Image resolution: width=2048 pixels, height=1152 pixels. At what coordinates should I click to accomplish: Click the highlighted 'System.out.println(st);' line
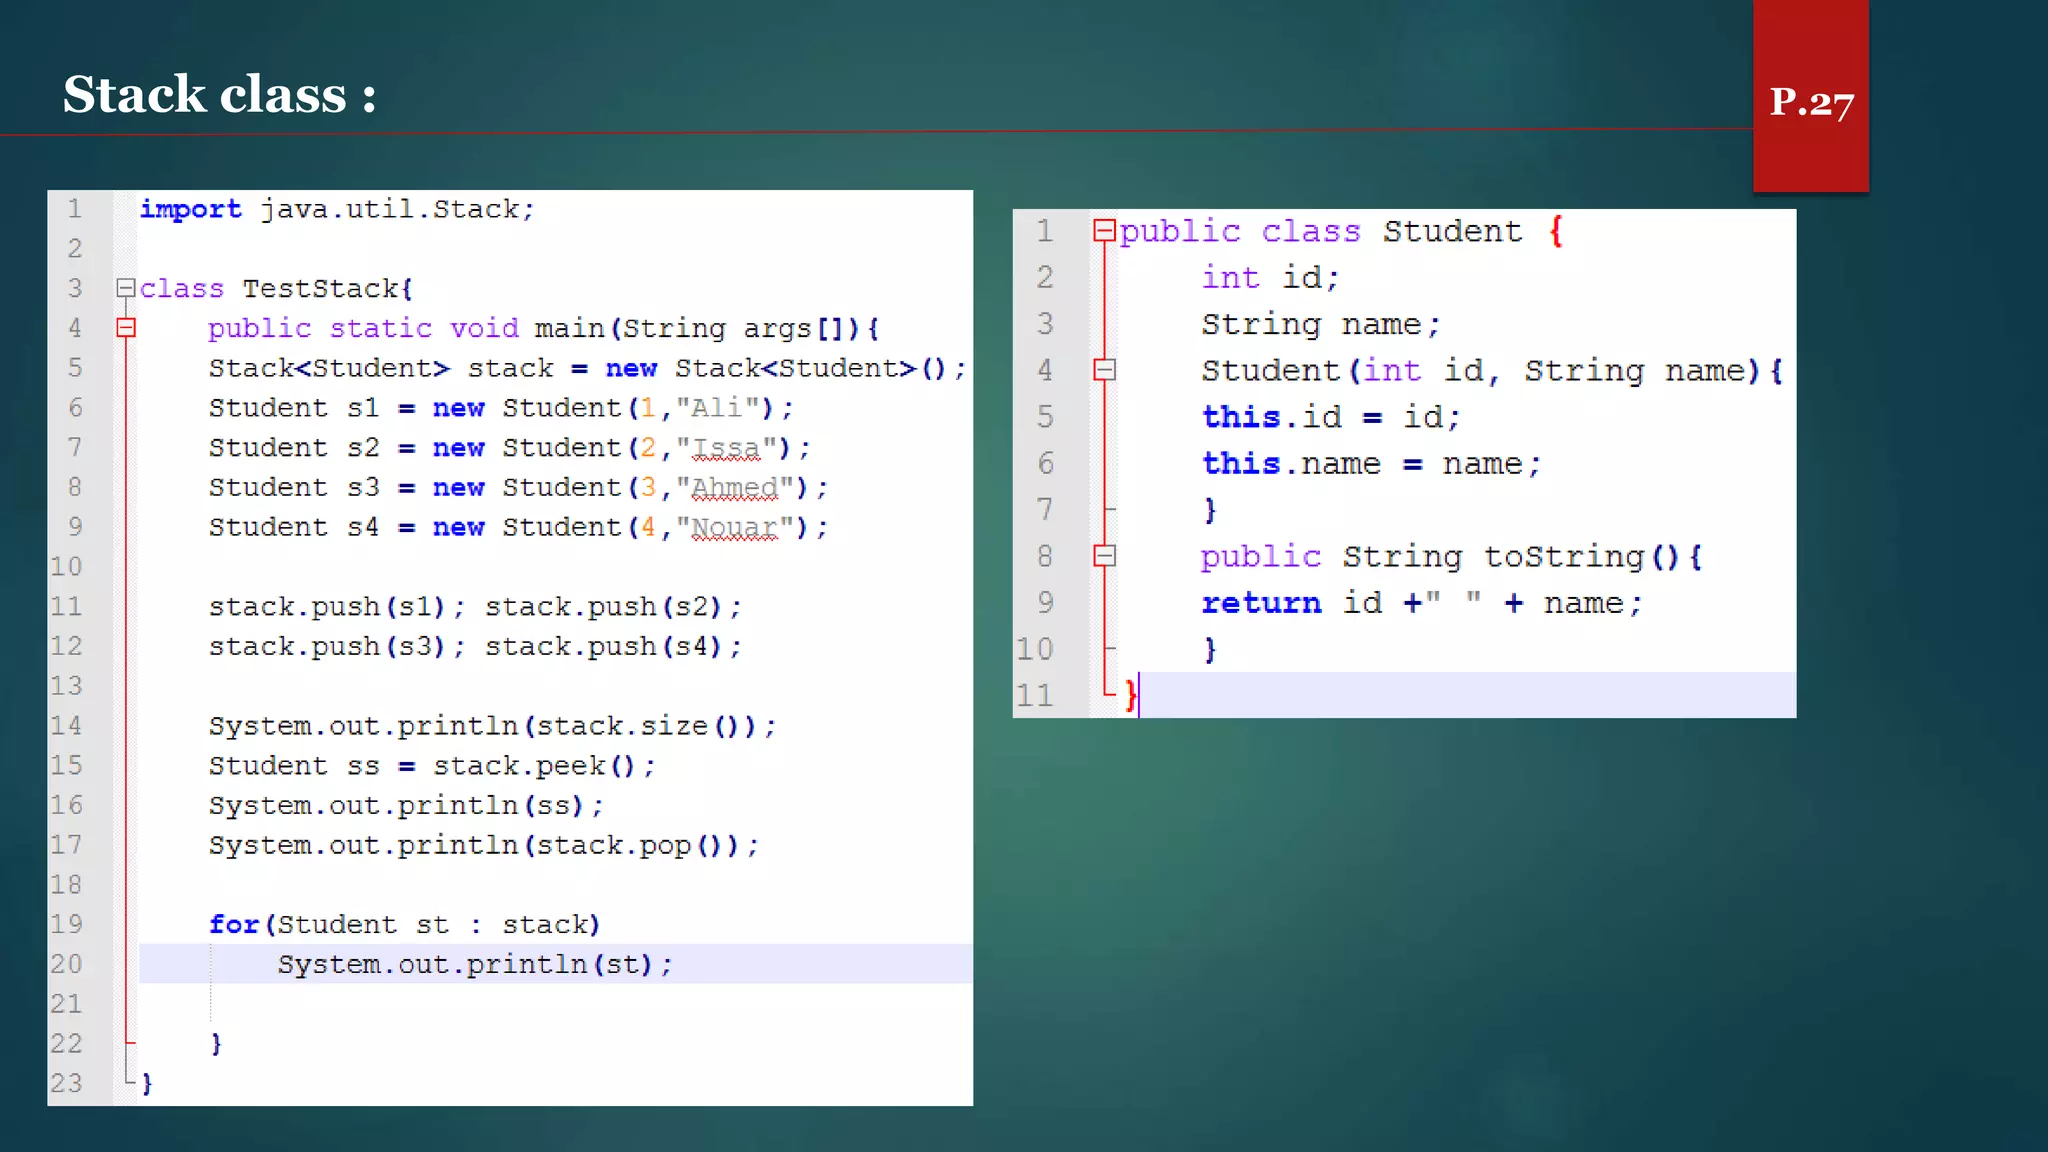pyautogui.click(x=475, y=965)
